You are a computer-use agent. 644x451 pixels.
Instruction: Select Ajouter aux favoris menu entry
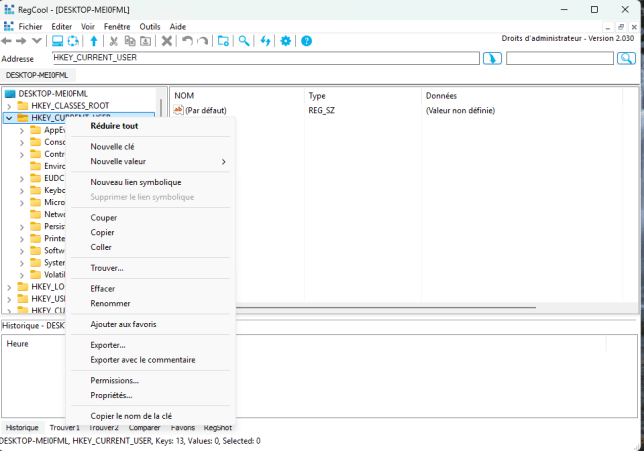click(123, 324)
